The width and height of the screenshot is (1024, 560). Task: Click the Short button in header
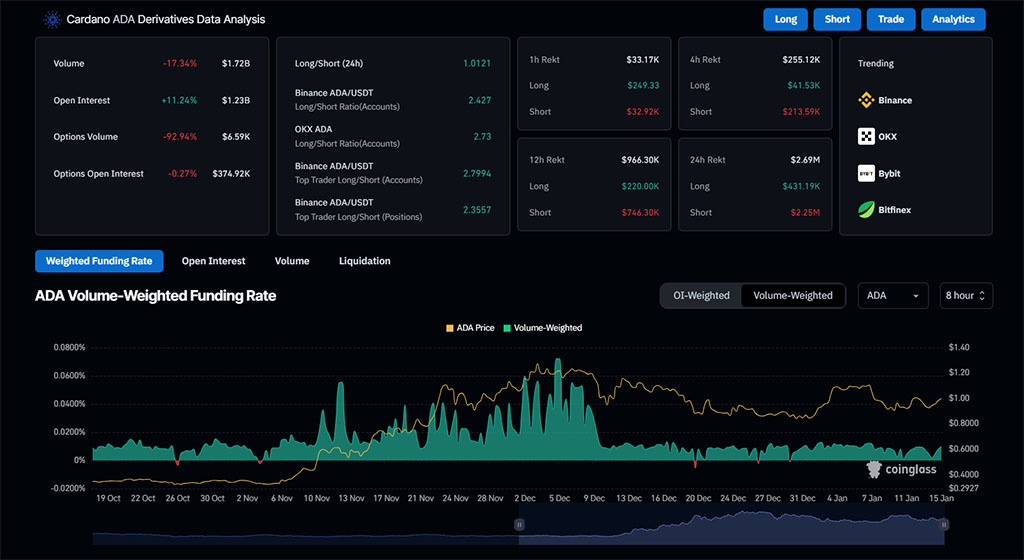point(837,19)
